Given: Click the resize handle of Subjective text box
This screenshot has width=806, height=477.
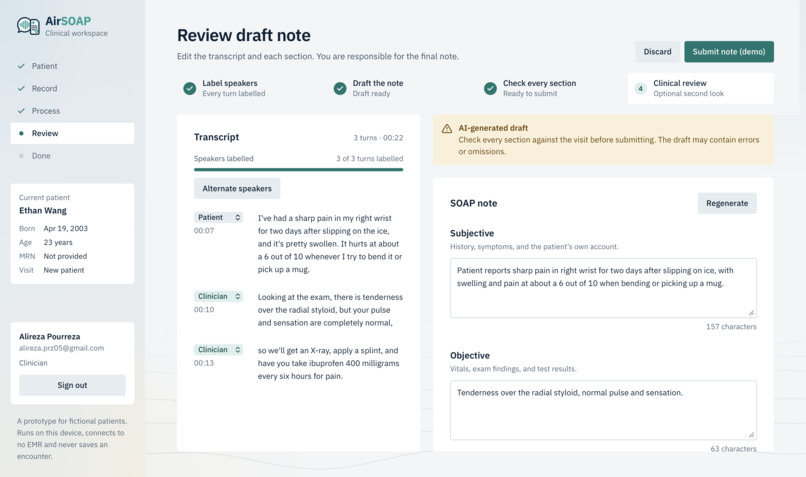Looking at the screenshot, I should tap(751, 312).
